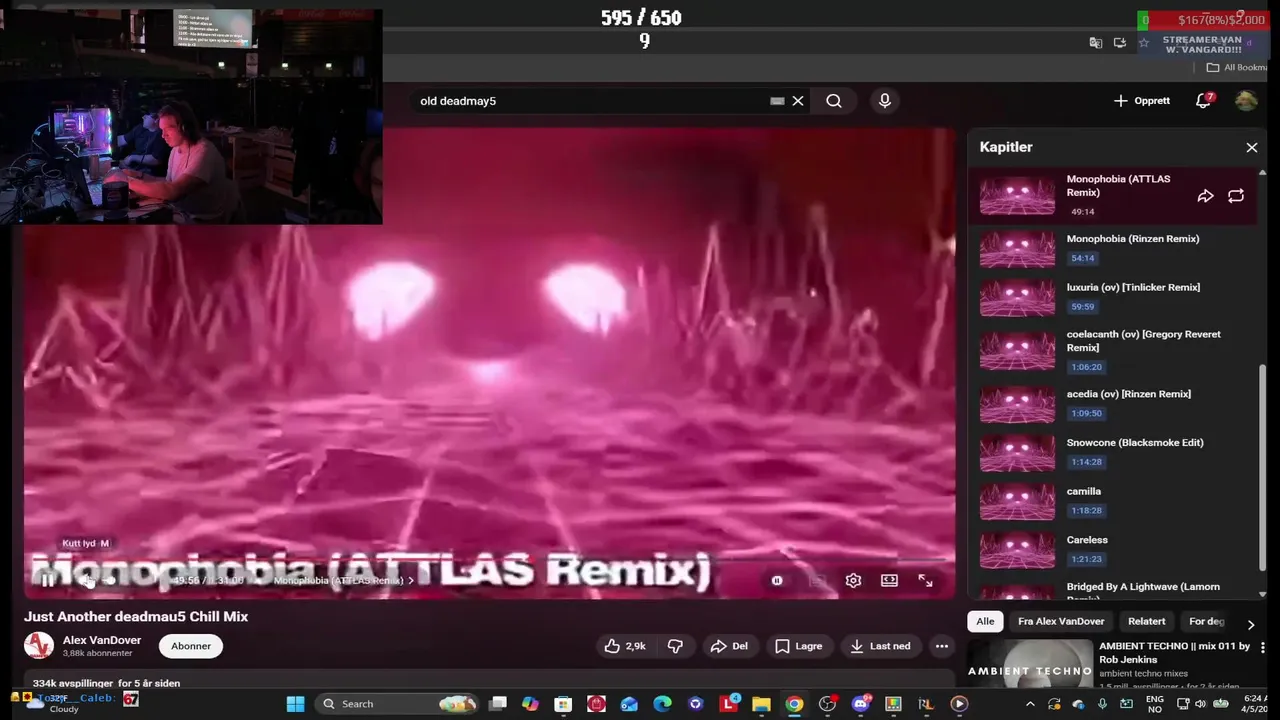The height and width of the screenshot is (720, 1280).
Task: Bookmark this page with the star icon
Action: click(1143, 43)
